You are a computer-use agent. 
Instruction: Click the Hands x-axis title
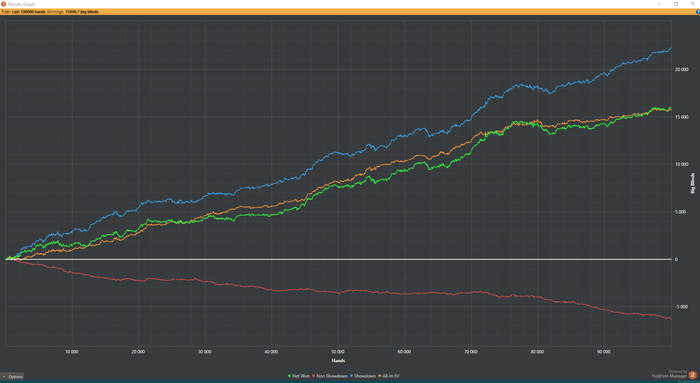point(338,360)
